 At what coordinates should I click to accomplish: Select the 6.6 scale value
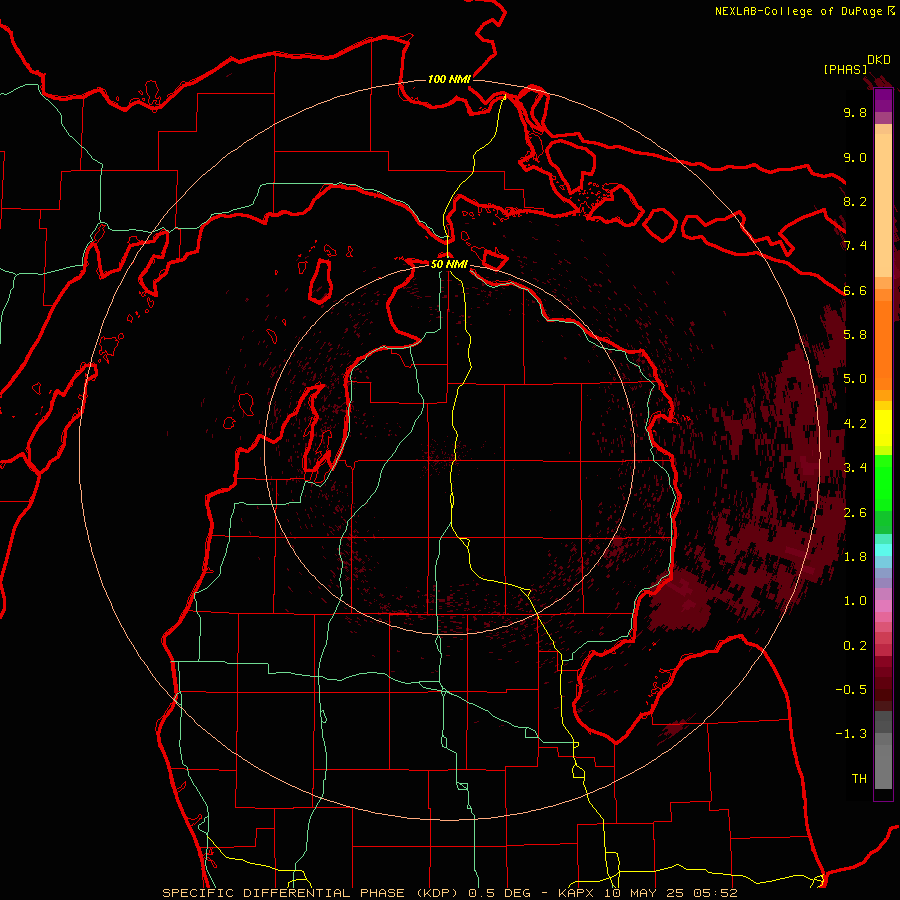(855, 290)
